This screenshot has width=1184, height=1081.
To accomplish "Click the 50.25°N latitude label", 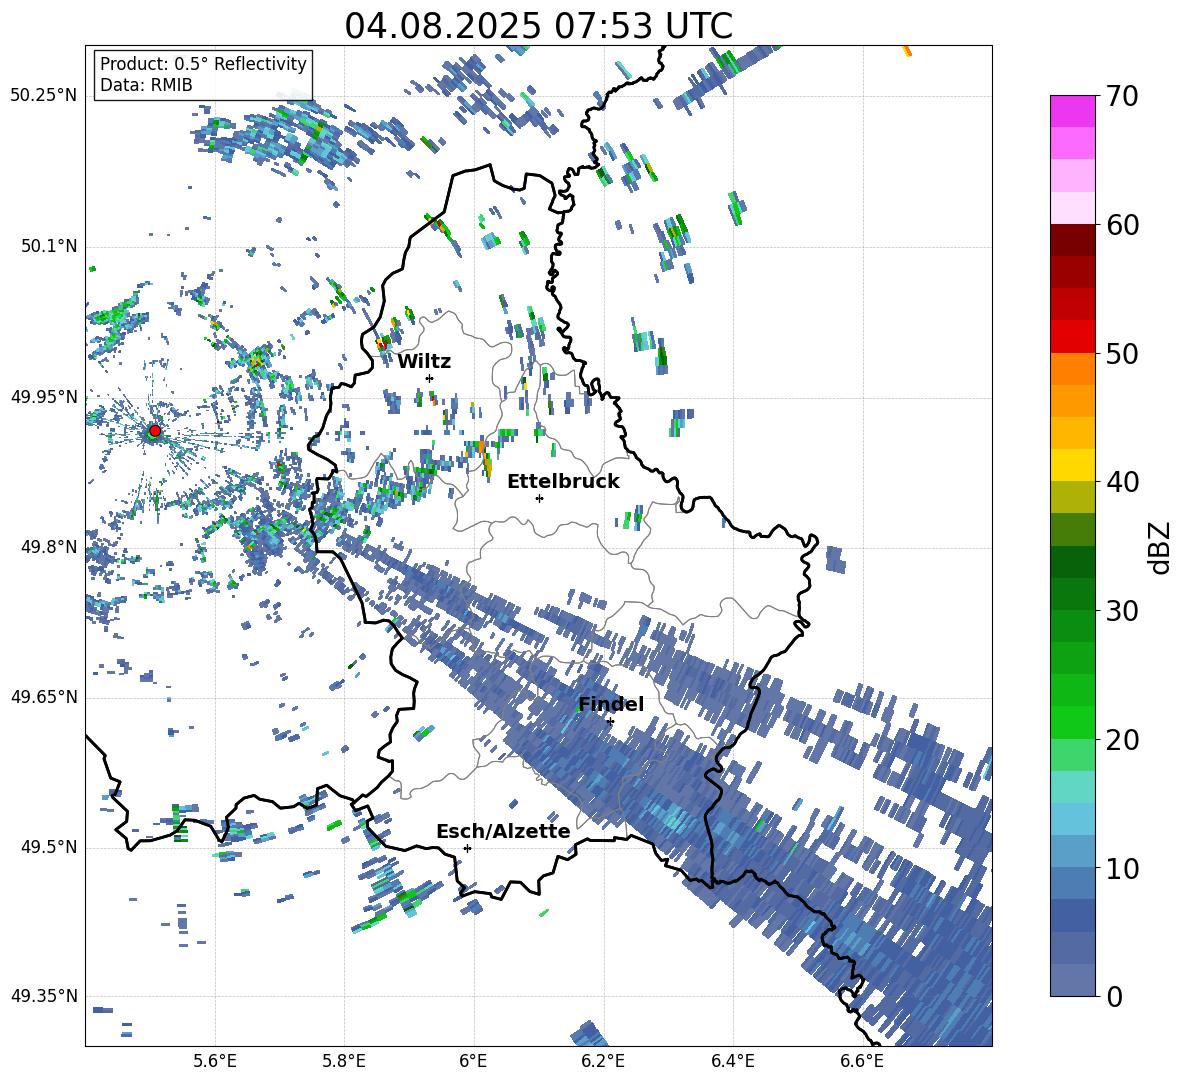I will (x=44, y=96).
